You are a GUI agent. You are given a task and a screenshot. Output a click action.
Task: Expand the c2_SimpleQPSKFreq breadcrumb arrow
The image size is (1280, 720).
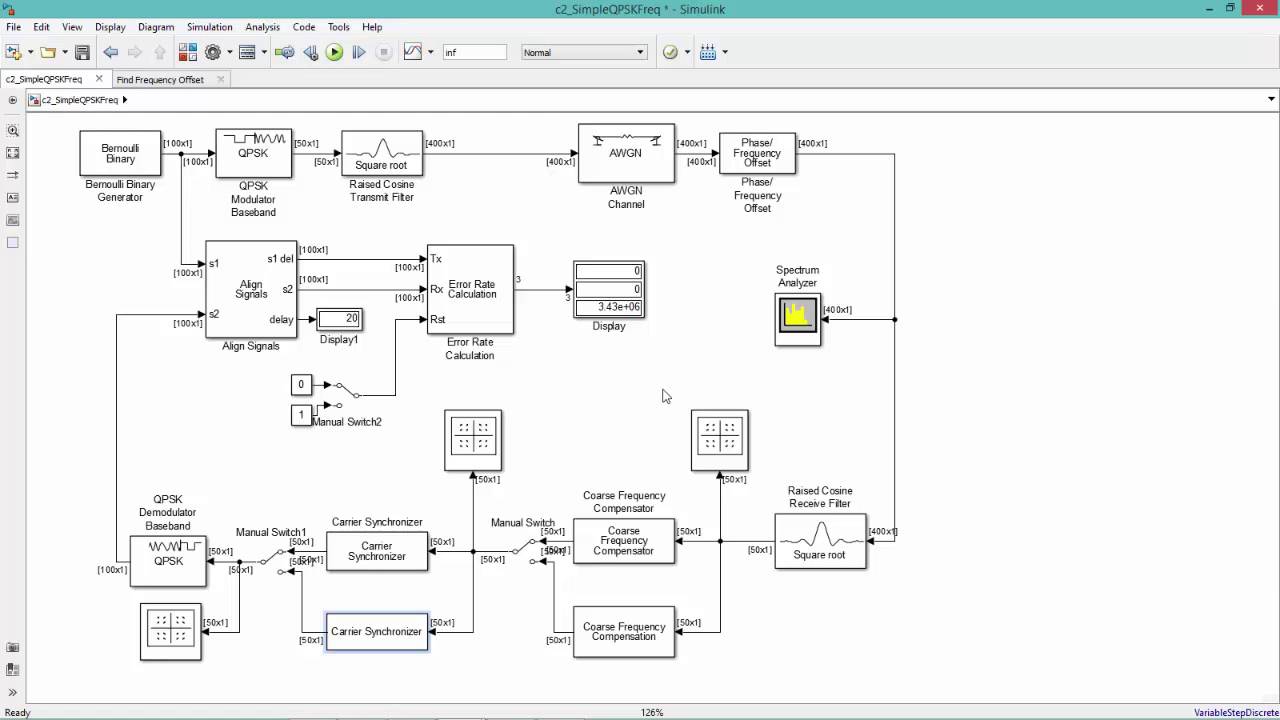pos(125,100)
